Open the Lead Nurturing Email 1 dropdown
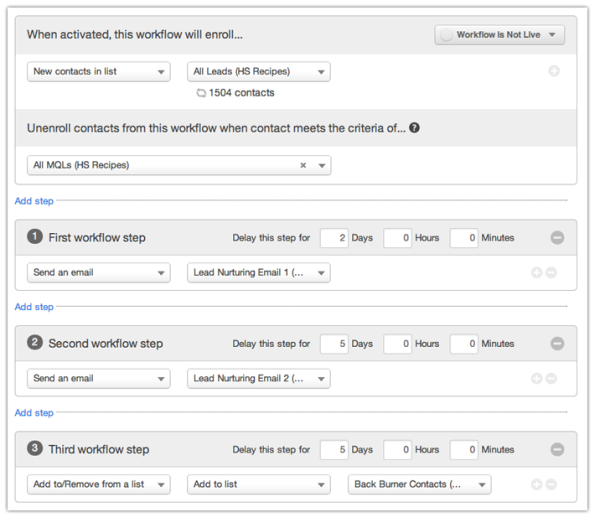The image size is (600, 523). pos(258,272)
